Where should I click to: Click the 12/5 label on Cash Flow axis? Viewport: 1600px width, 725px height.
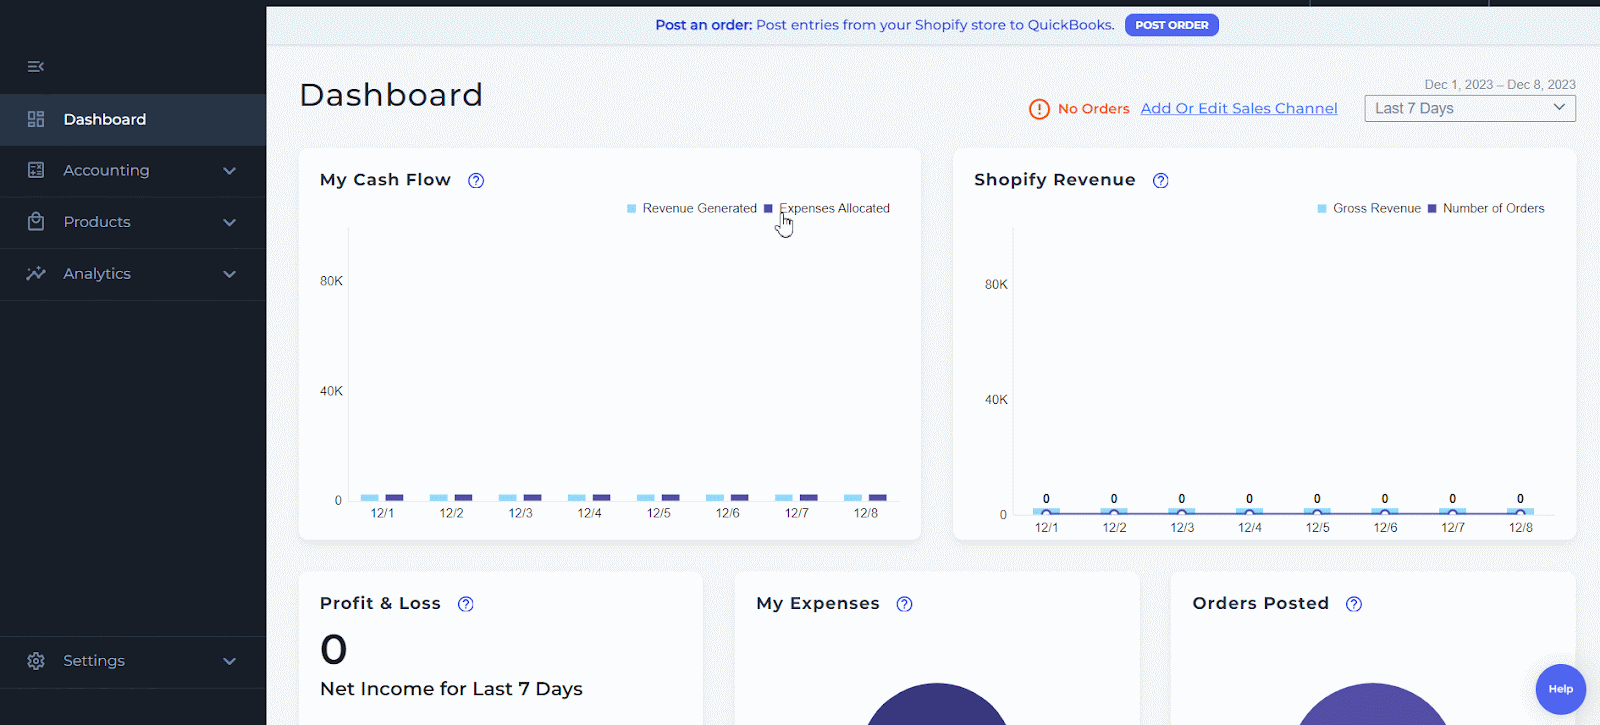pos(659,513)
